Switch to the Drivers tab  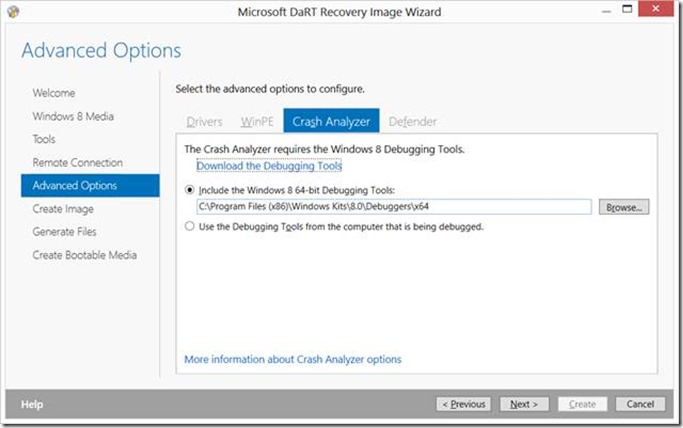coord(204,121)
